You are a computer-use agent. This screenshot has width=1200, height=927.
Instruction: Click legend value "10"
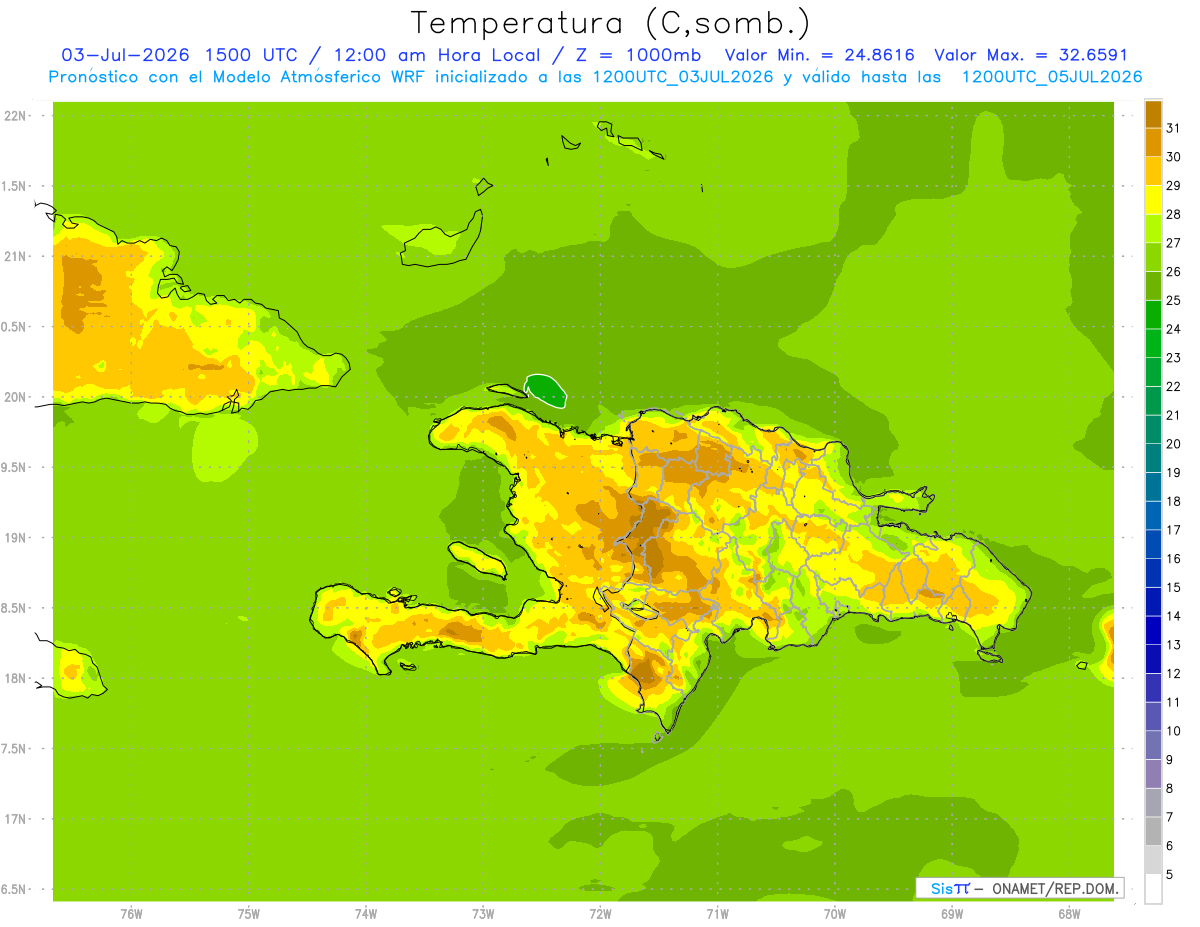[x=1173, y=731]
